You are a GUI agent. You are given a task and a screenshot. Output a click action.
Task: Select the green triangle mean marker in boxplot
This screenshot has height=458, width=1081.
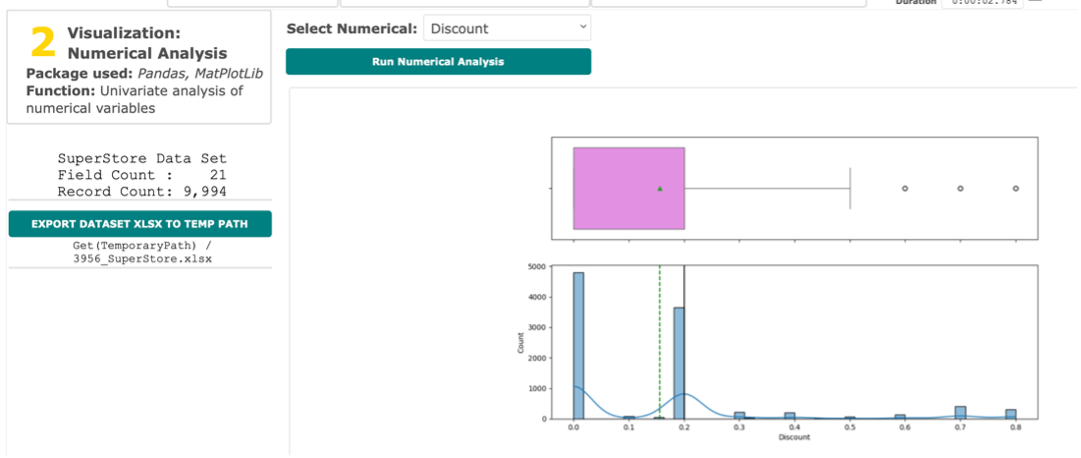tap(660, 188)
